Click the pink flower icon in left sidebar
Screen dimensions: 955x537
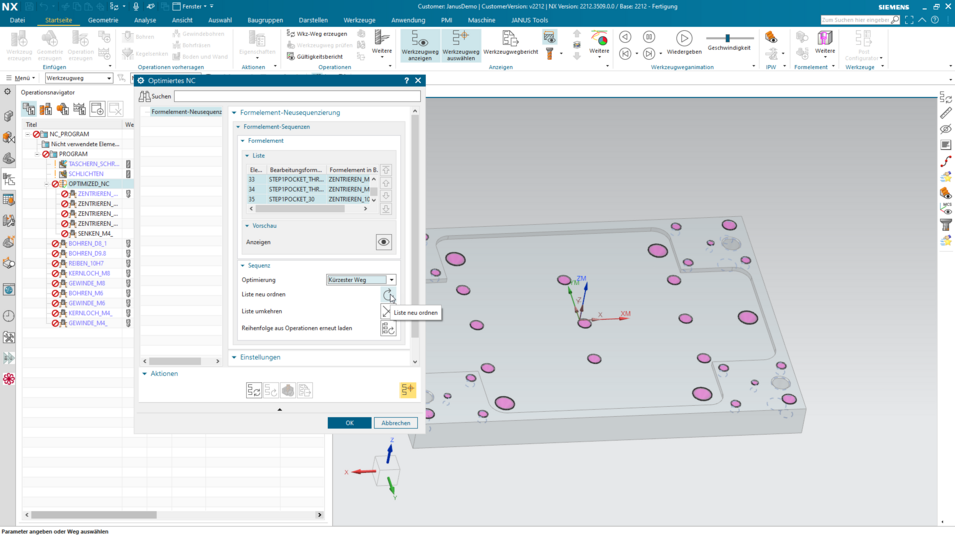[9, 379]
